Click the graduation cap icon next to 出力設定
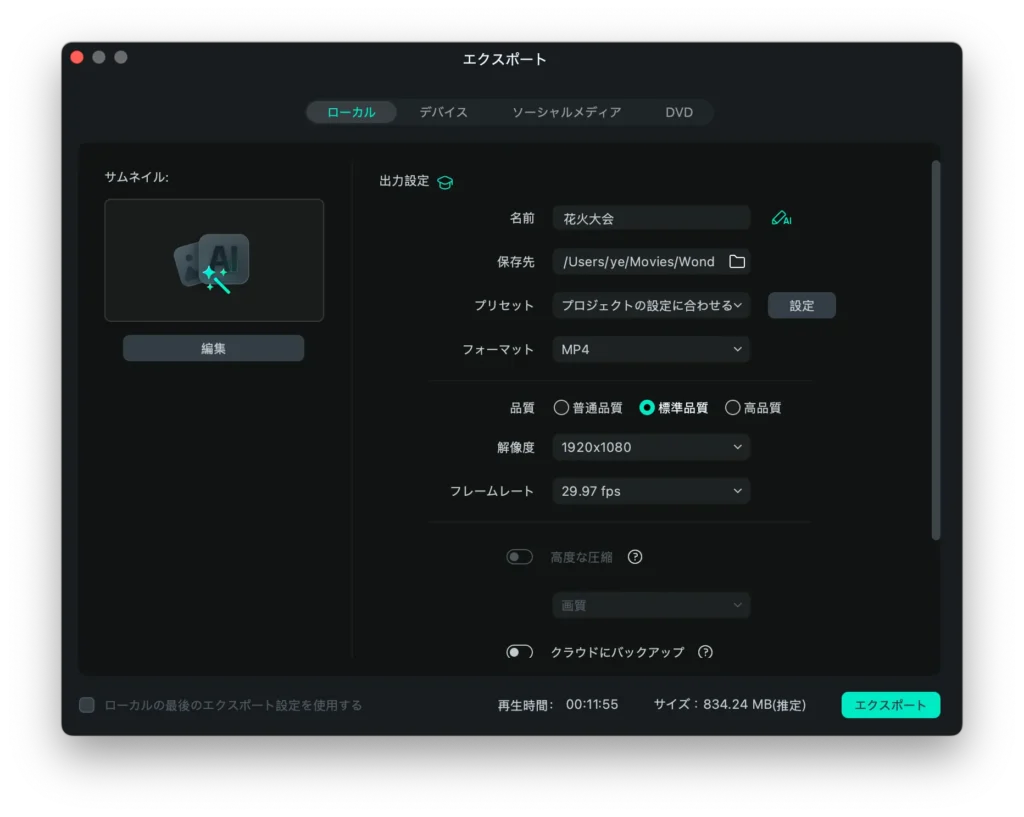1024x817 pixels. (443, 181)
